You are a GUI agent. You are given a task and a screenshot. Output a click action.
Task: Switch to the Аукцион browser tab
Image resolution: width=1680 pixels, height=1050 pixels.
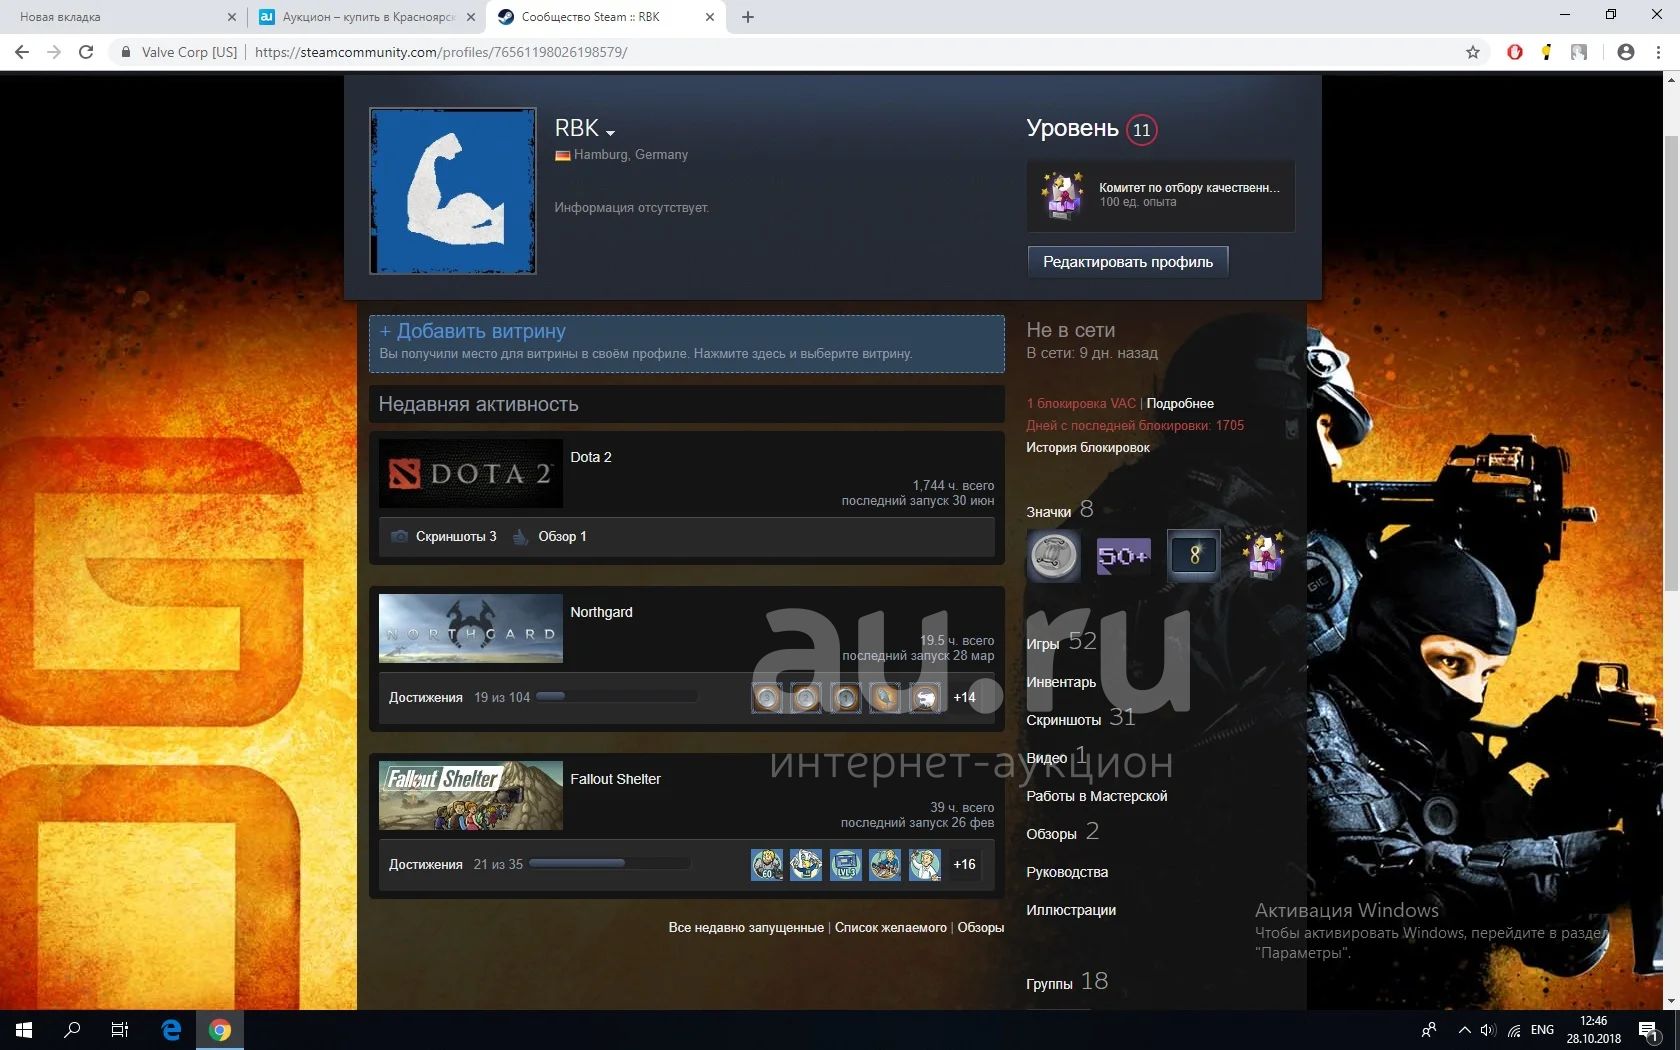coord(365,17)
